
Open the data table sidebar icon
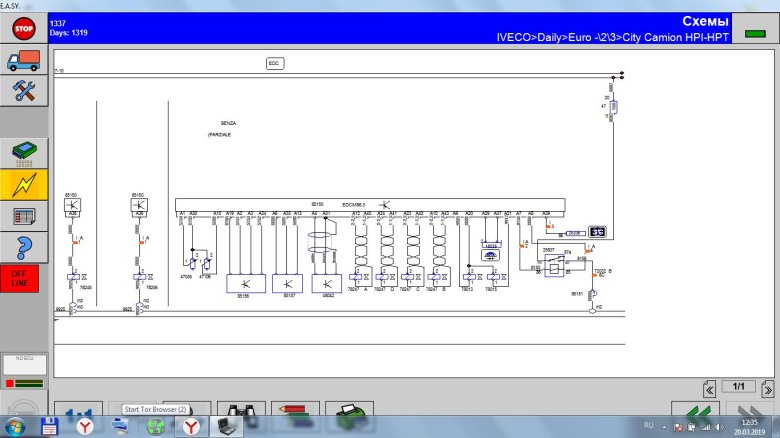click(24, 215)
